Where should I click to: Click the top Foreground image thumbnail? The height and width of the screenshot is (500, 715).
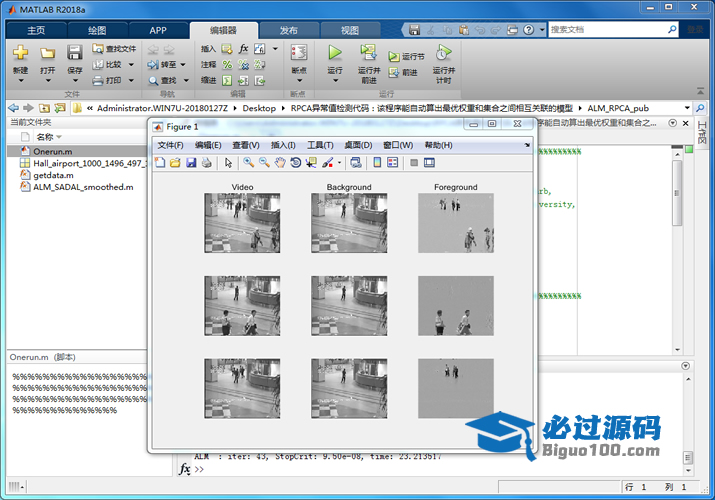[456, 223]
